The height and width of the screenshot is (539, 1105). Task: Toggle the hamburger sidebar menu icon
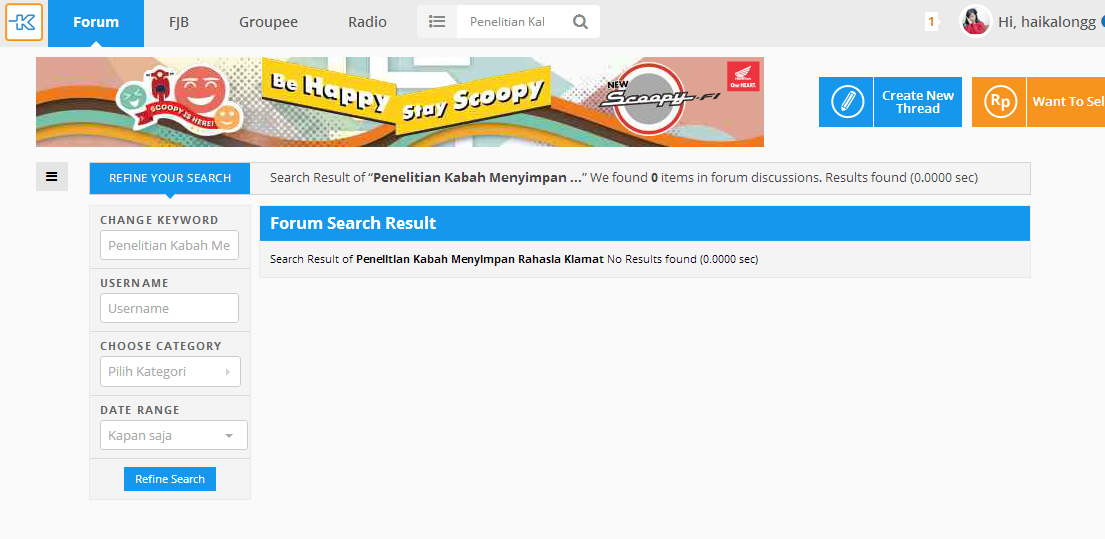pos(51,176)
